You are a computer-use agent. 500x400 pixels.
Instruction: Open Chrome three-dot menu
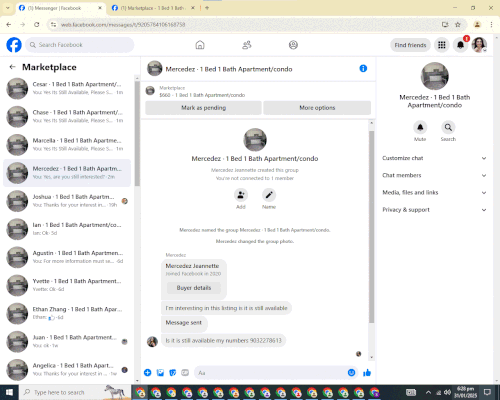491,24
